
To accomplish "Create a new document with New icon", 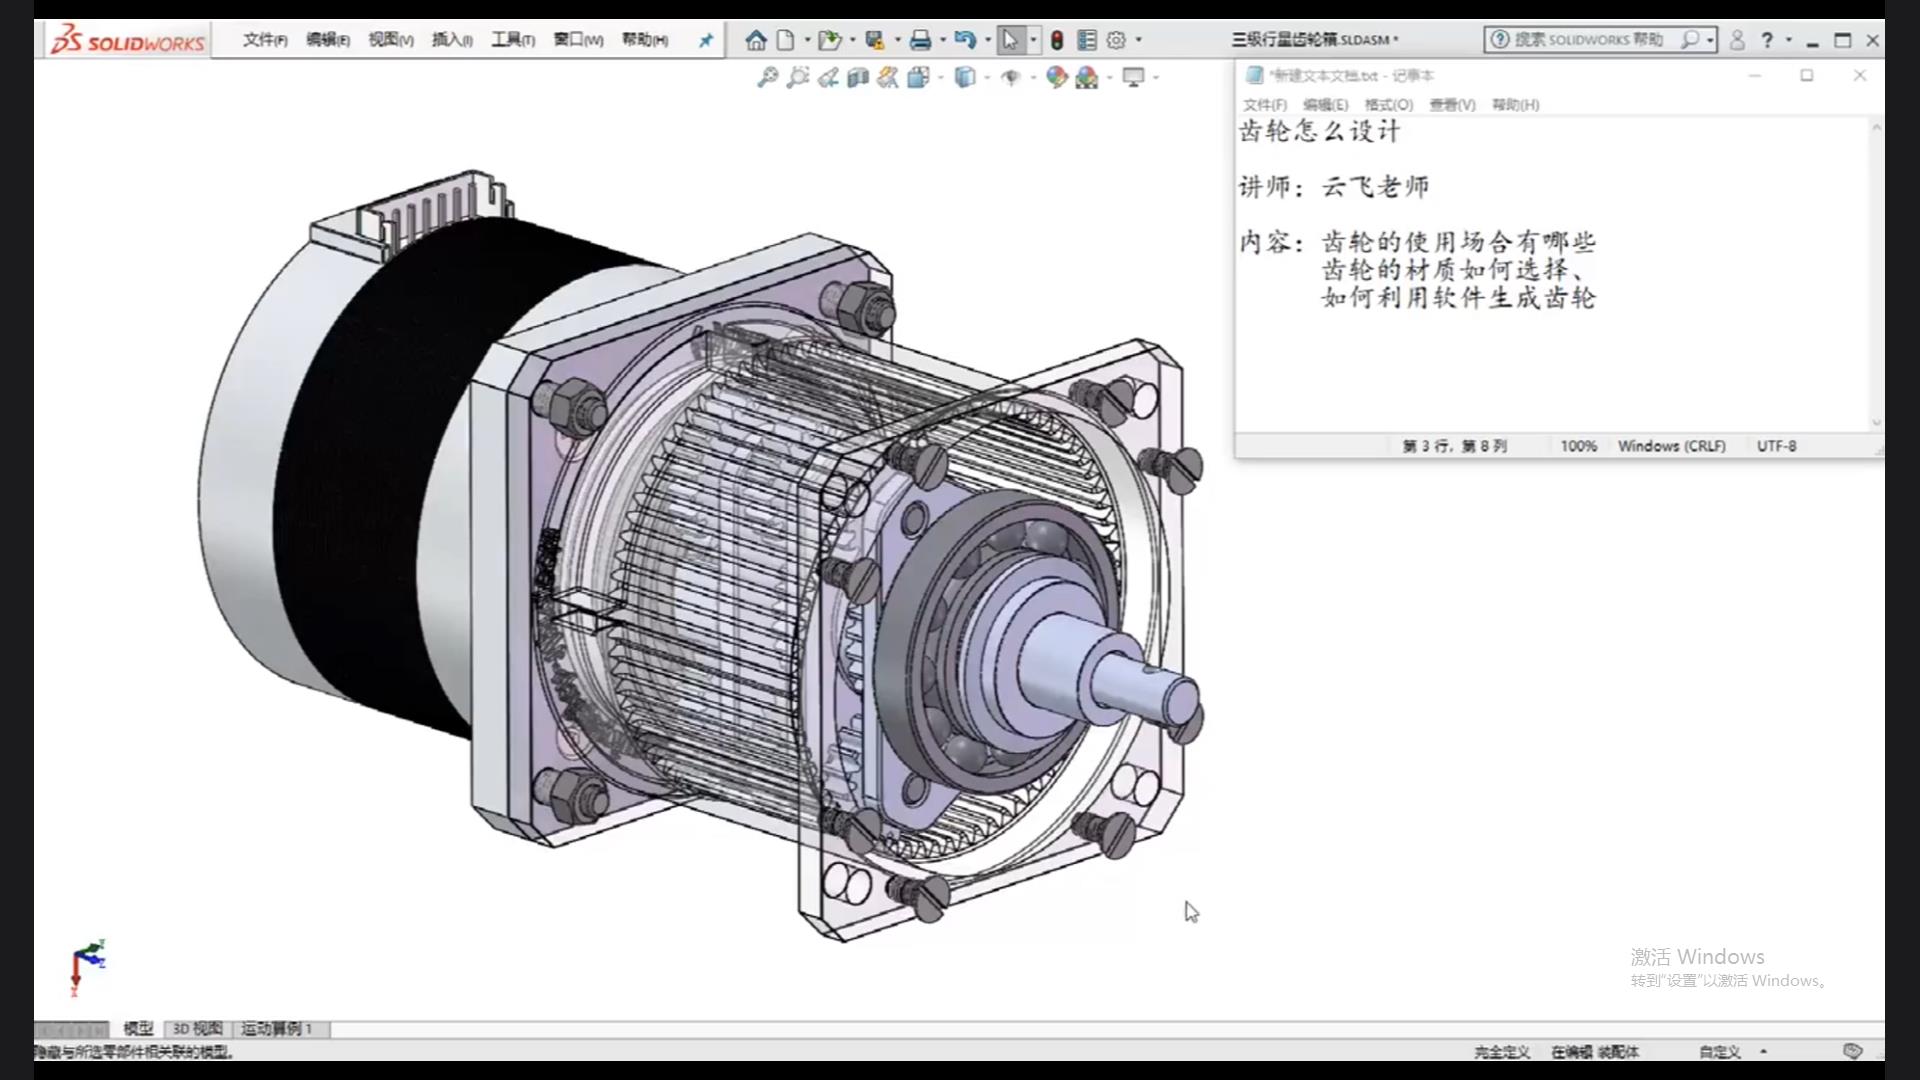I will click(x=786, y=40).
